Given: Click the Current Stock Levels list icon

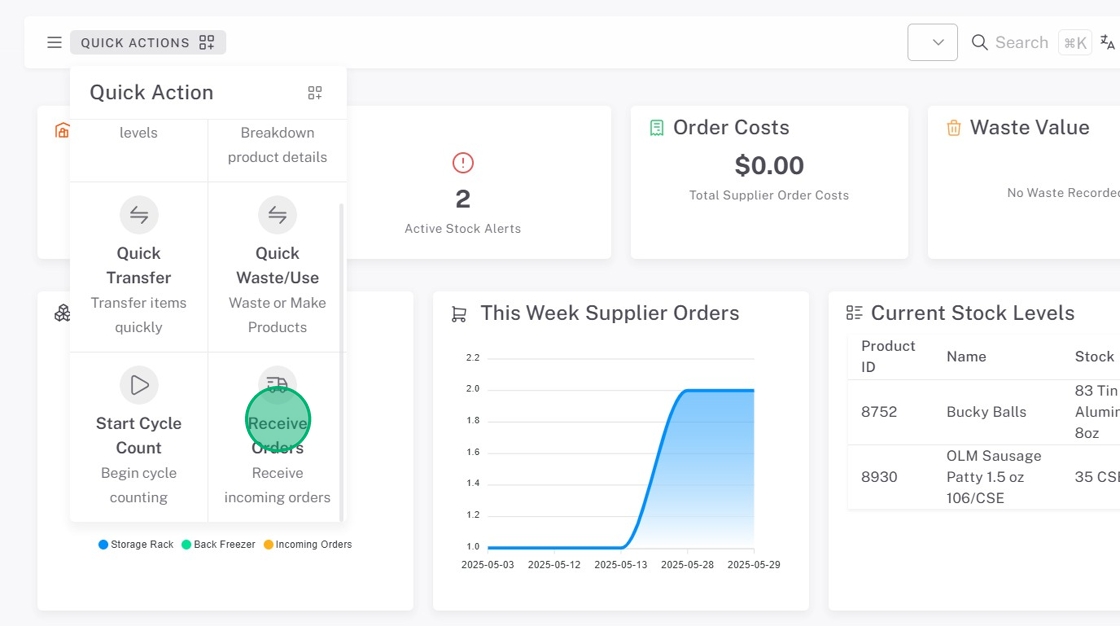Looking at the screenshot, I should click(854, 313).
